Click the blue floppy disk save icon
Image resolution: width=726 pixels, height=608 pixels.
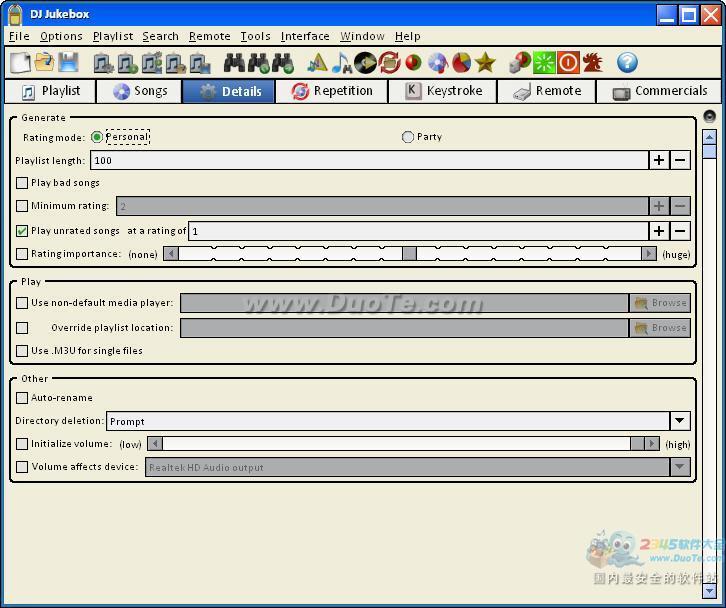click(x=68, y=63)
